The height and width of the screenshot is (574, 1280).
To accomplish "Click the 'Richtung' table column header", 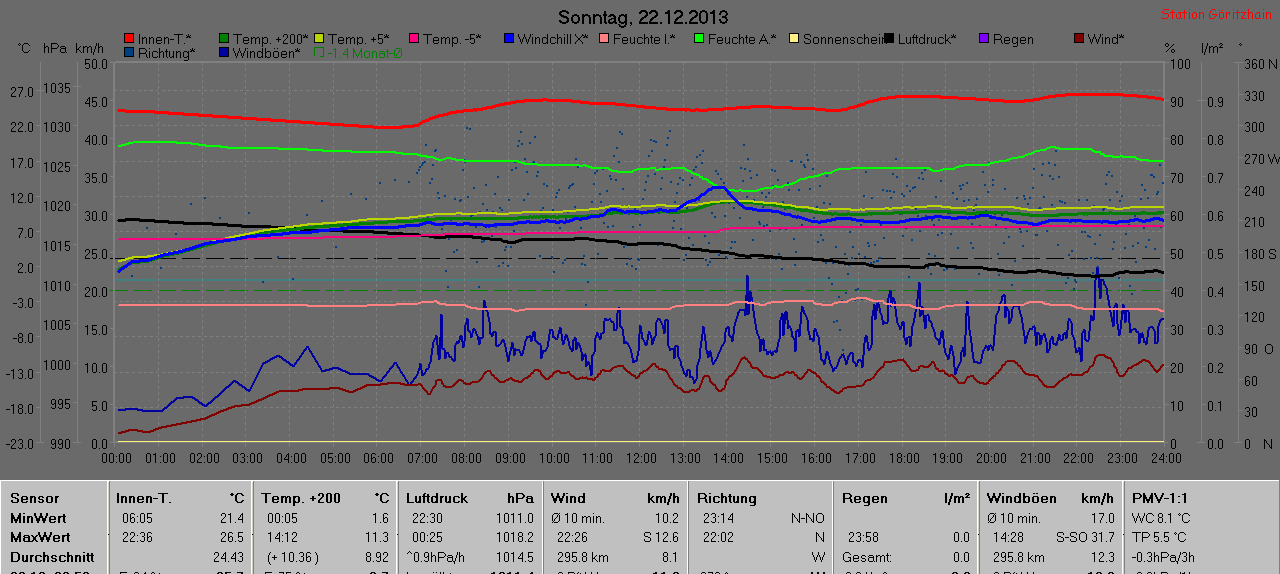I will point(727,498).
